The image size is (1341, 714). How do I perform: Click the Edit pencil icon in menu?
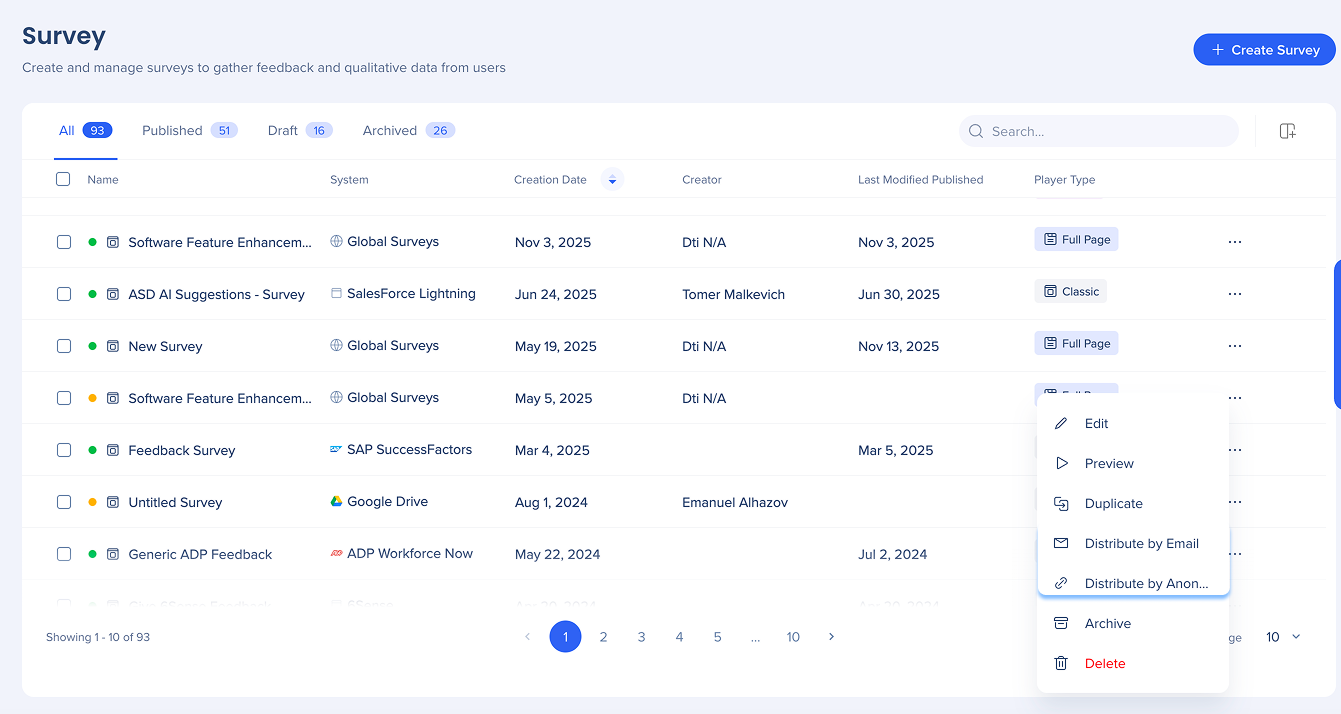click(1061, 424)
